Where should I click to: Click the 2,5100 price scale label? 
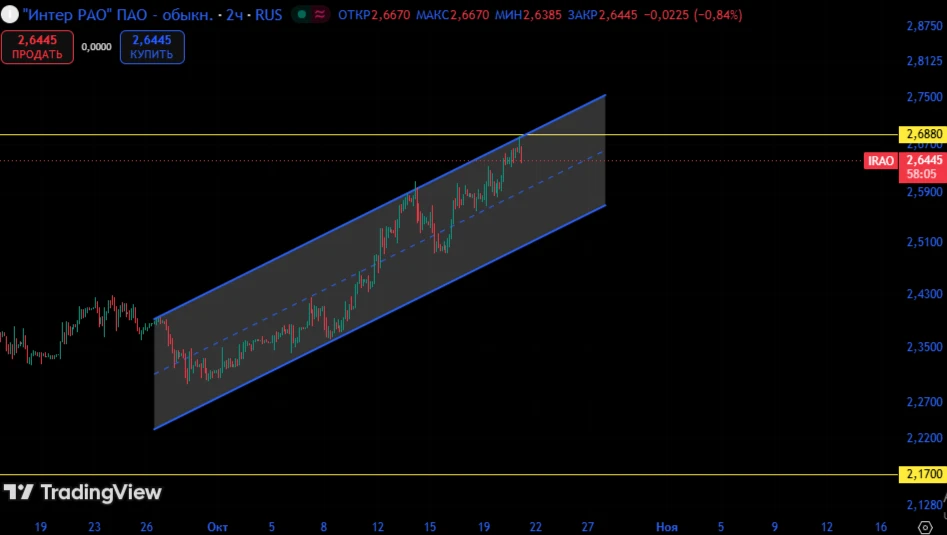coord(924,242)
